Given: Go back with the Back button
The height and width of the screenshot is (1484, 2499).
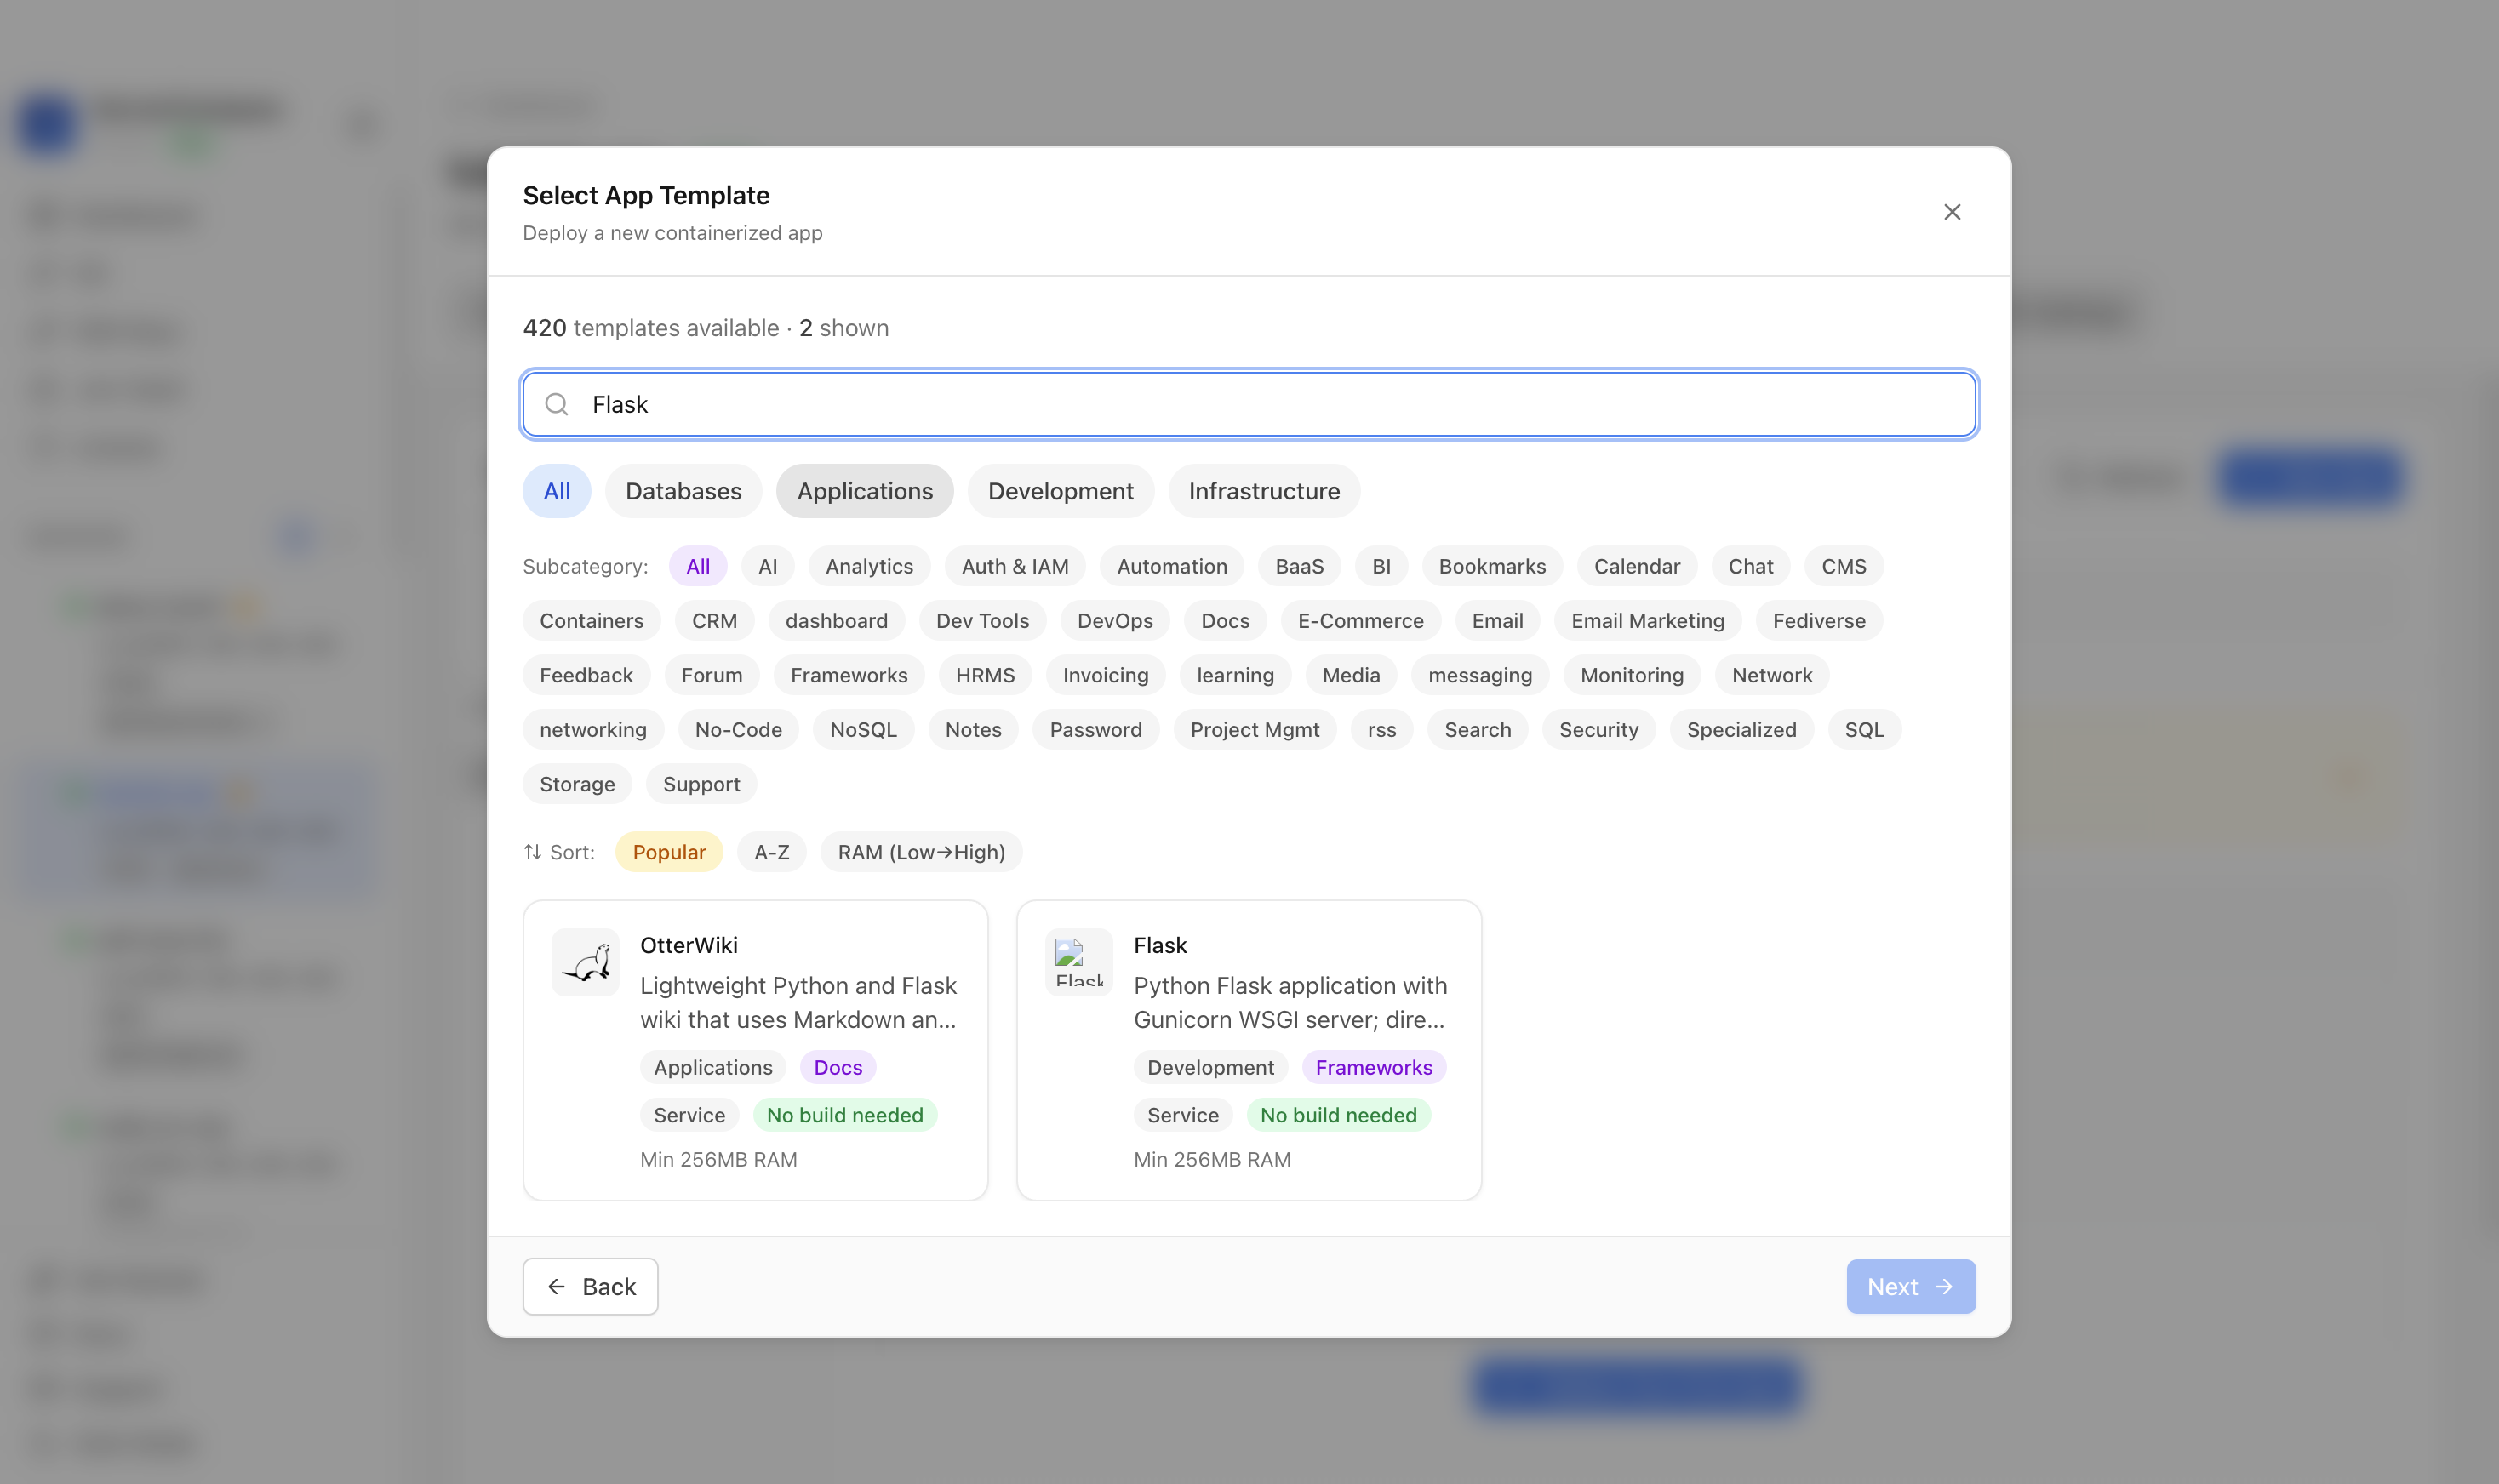Looking at the screenshot, I should click(x=590, y=1286).
